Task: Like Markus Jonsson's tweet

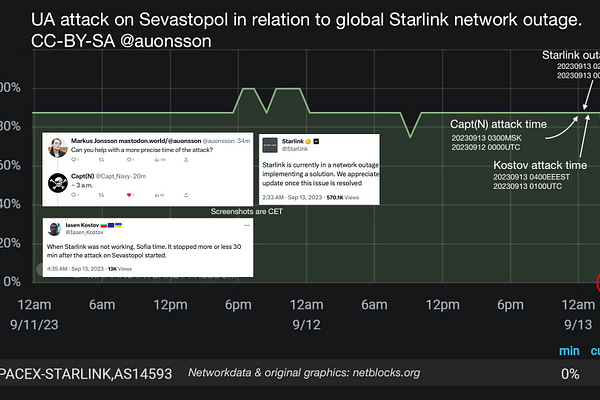Action: tap(130, 160)
